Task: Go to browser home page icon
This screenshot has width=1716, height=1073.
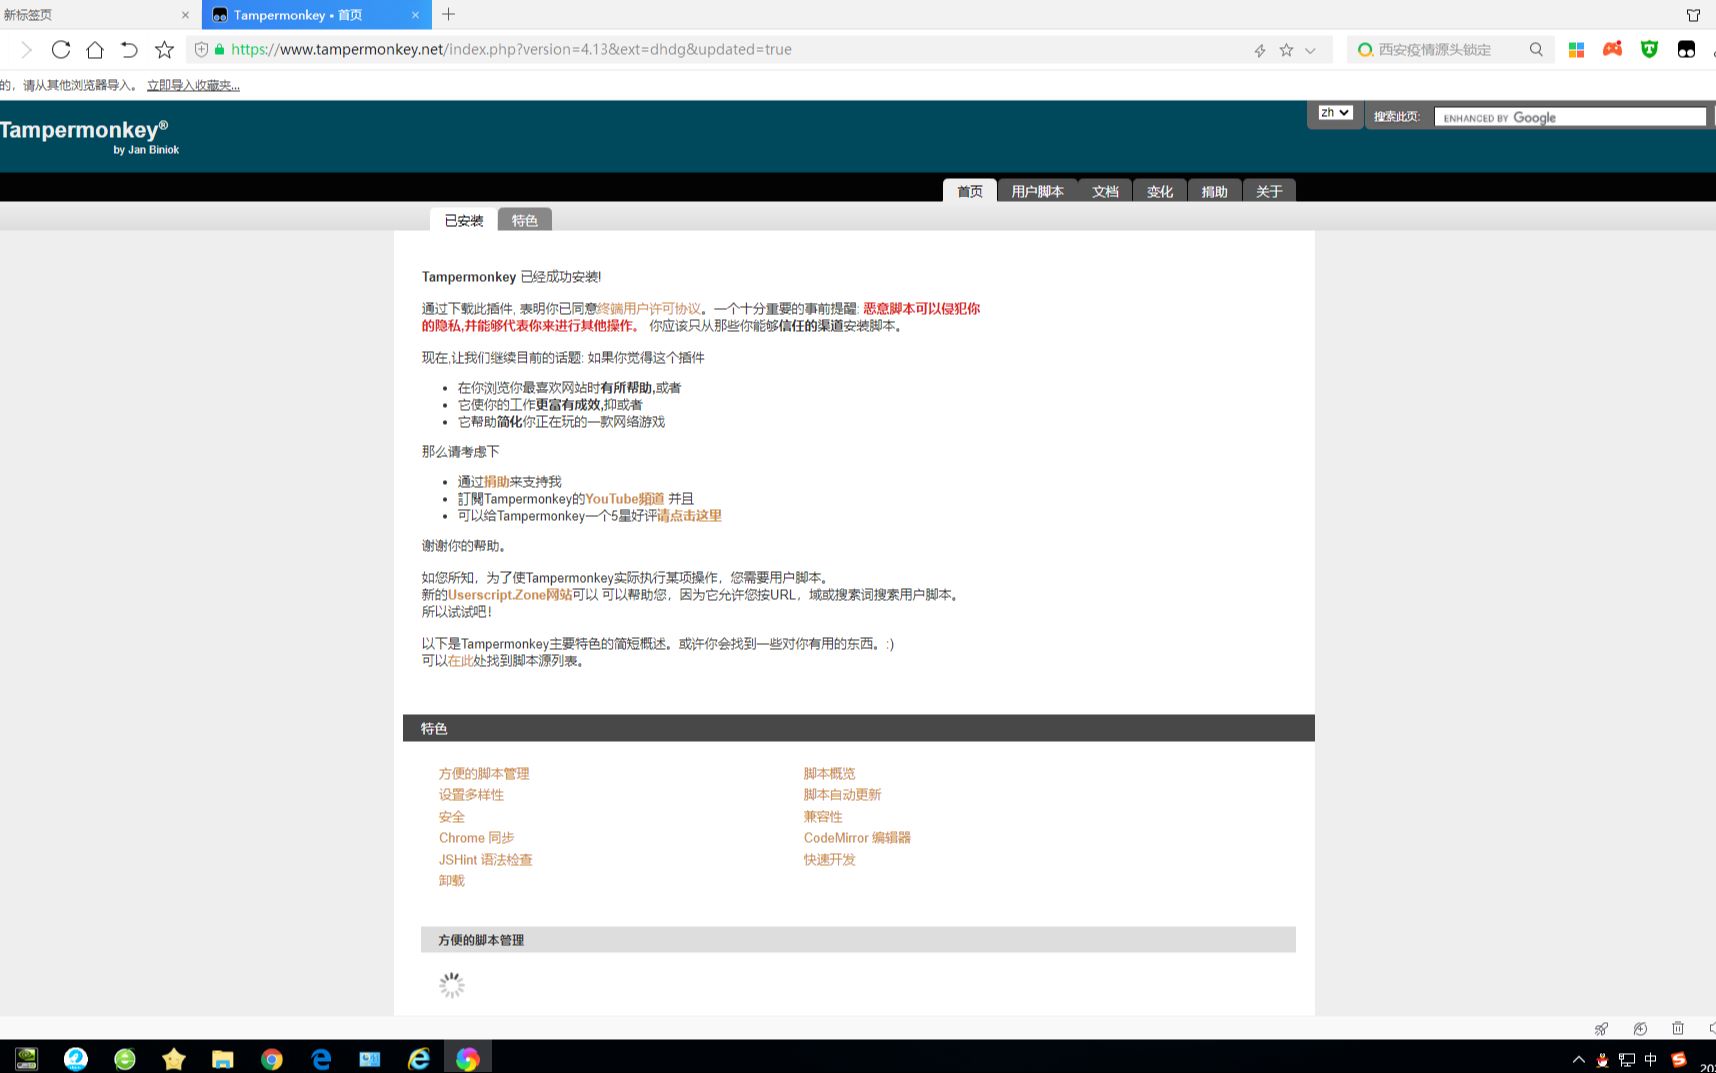Action: pos(95,49)
